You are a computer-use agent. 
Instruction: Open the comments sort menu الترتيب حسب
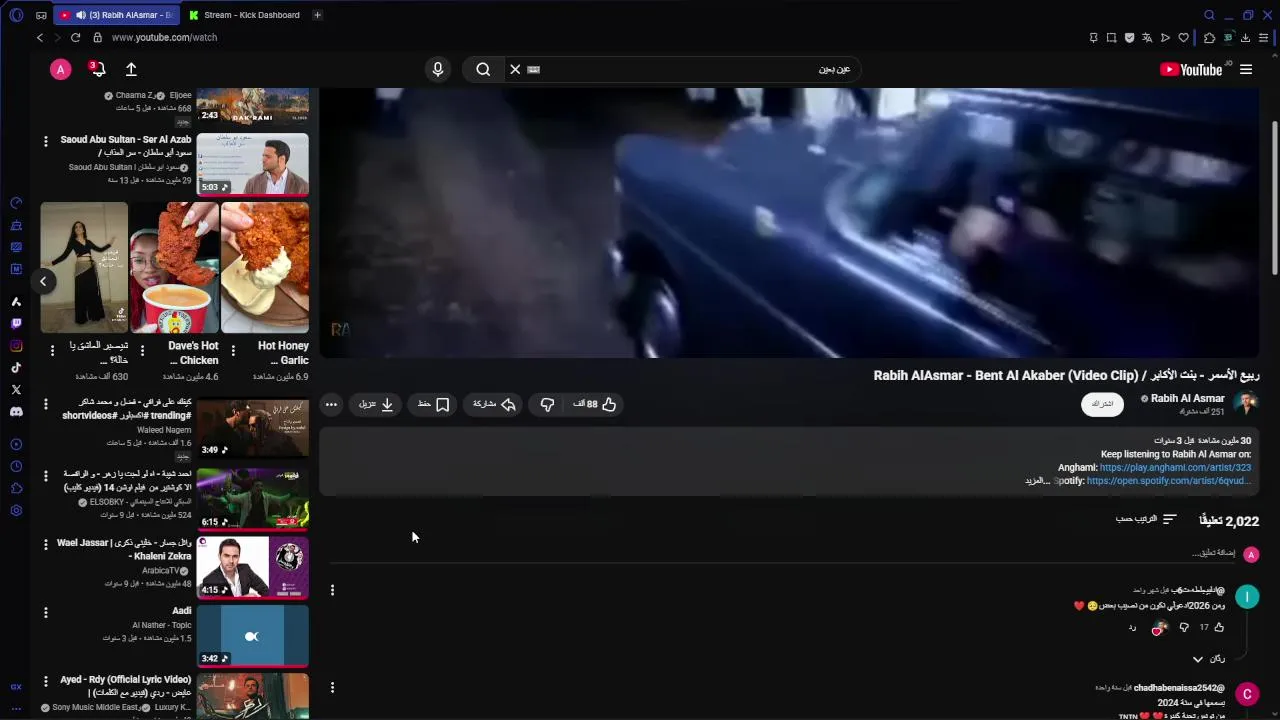1146,519
